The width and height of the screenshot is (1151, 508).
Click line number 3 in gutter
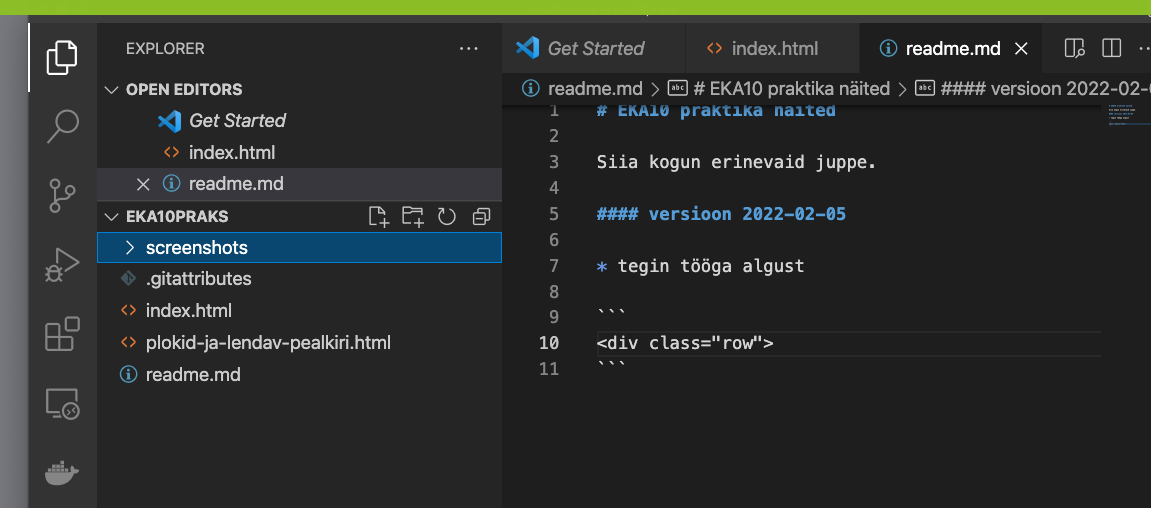(x=554, y=162)
